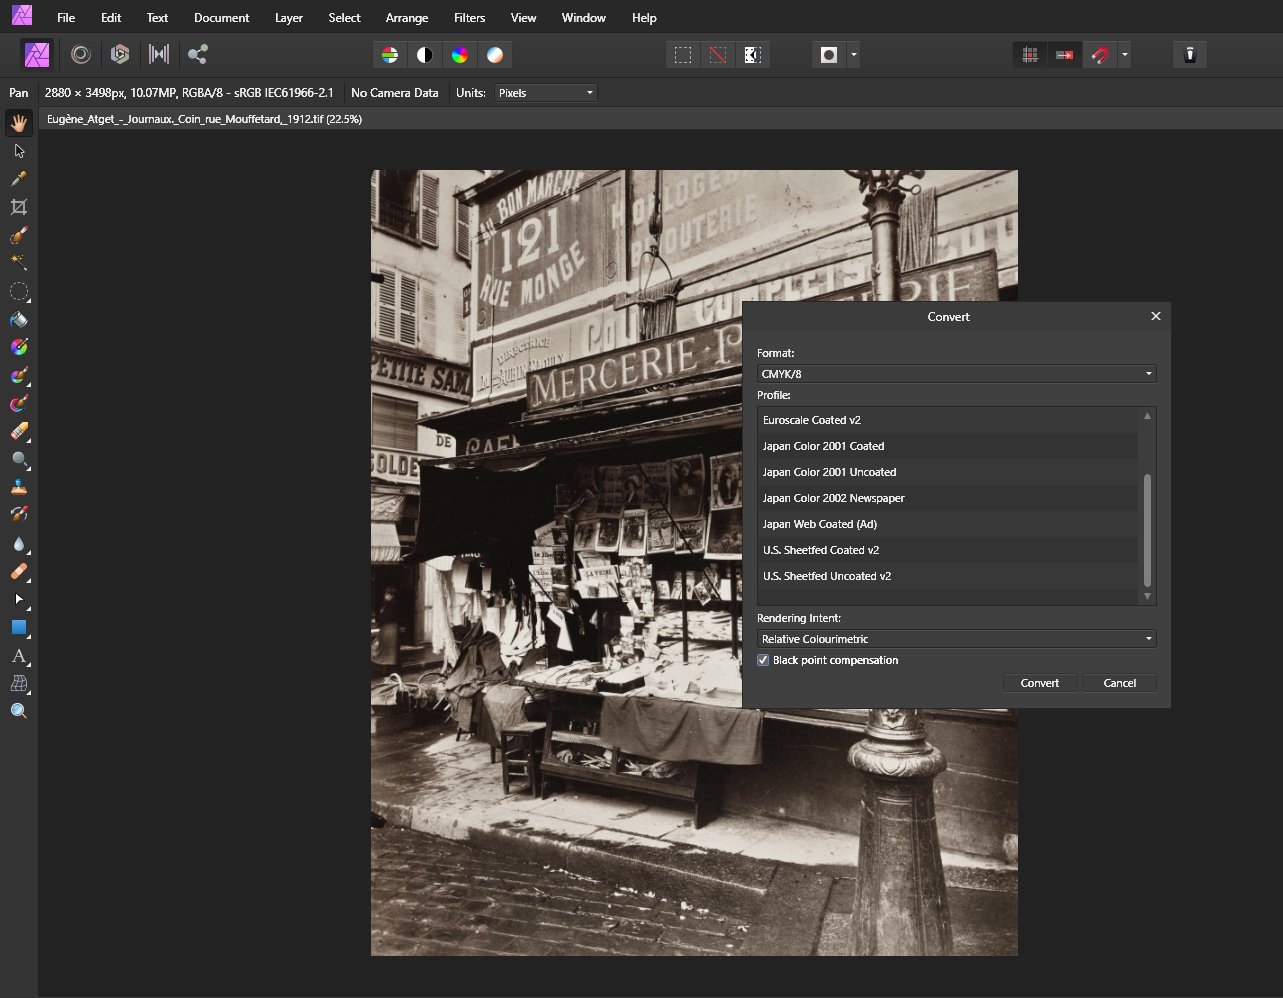Screen dimensions: 1283x998
Task: Click the Convert button
Action: click(x=1040, y=683)
